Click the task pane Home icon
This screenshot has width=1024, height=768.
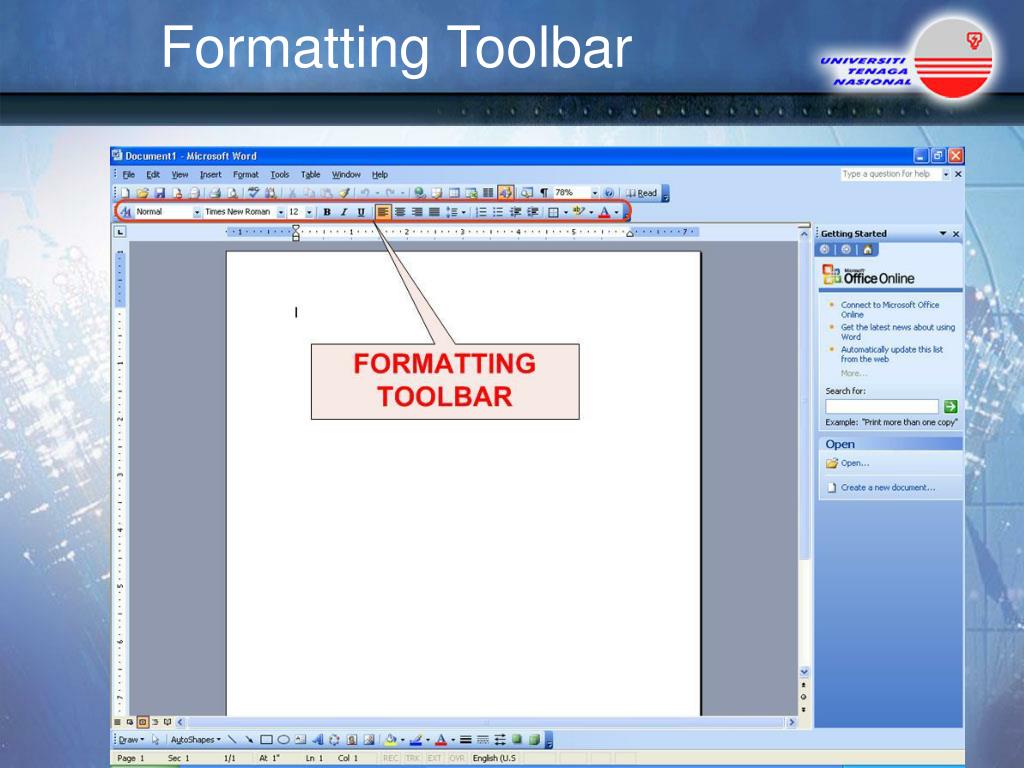click(867, 249)
